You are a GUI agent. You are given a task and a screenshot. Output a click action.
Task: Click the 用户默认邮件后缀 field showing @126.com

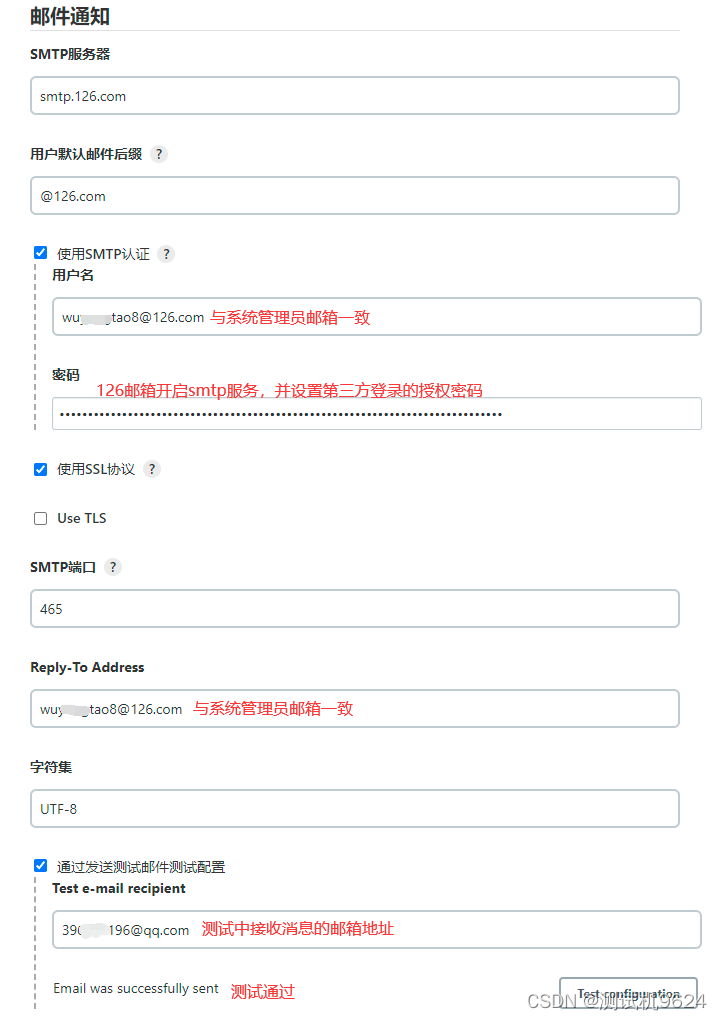point(354,195)
